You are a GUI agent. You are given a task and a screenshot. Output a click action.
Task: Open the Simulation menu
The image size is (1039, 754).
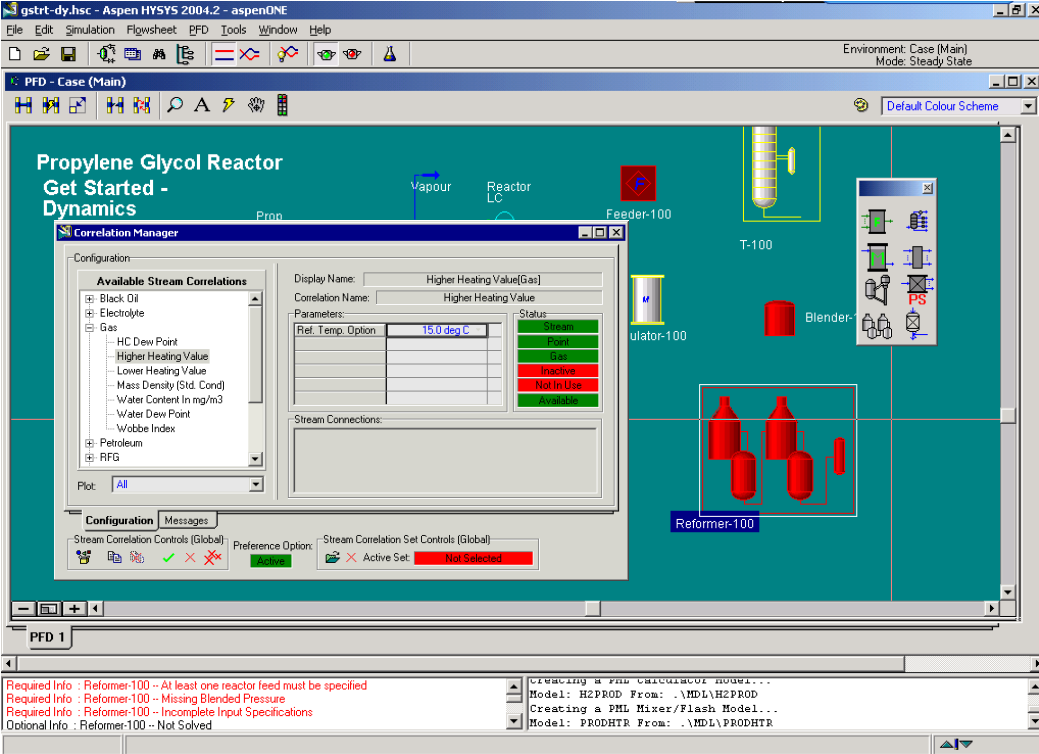(x=90, y=30)
